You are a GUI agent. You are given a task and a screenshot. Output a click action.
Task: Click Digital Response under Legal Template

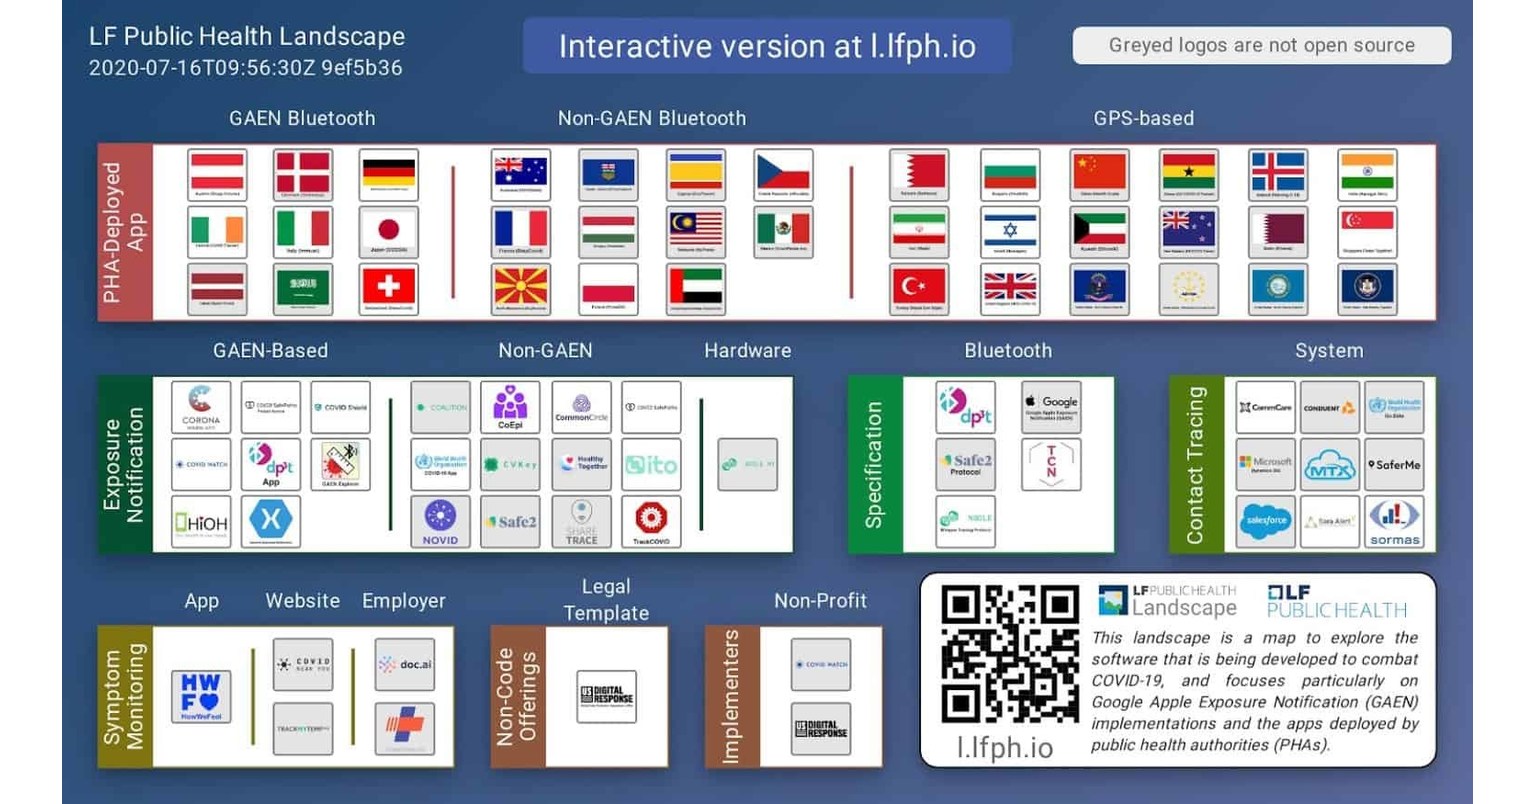(607, 697)
